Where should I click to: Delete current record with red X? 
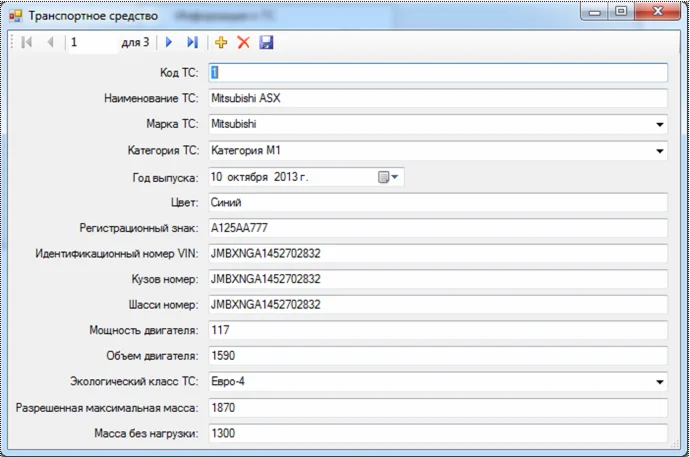tap(243, 43)
